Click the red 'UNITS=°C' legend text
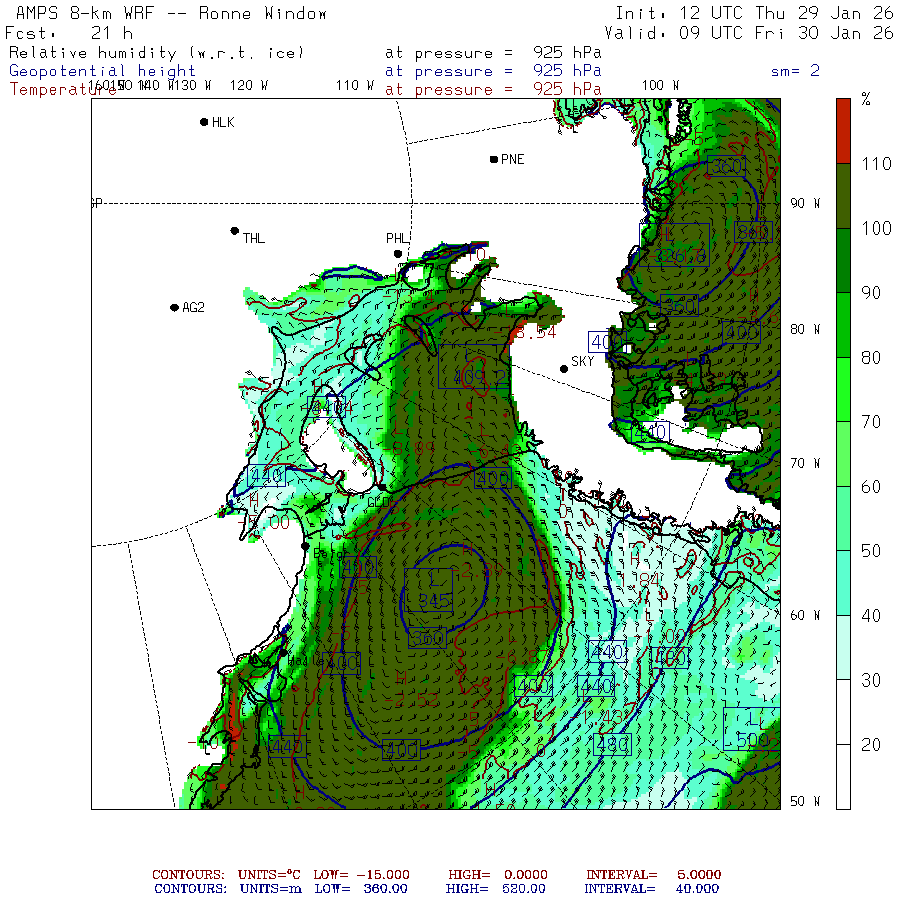 269,875
